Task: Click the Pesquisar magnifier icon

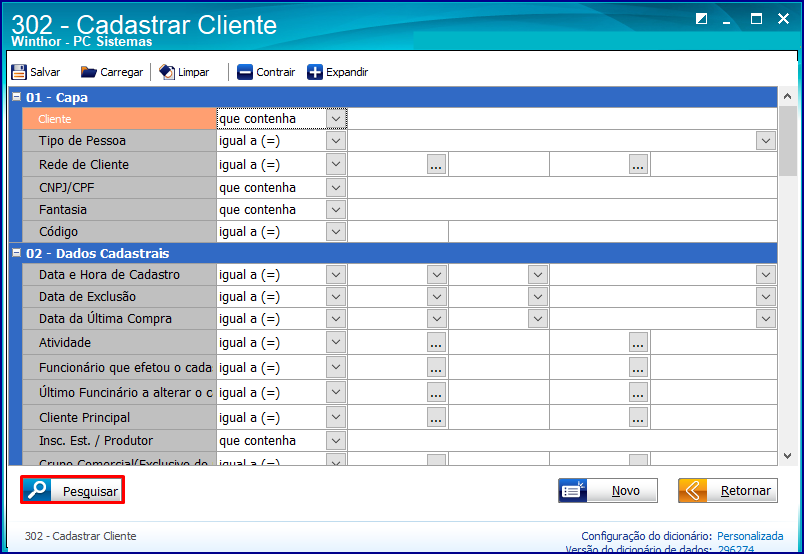Action: 37,490
